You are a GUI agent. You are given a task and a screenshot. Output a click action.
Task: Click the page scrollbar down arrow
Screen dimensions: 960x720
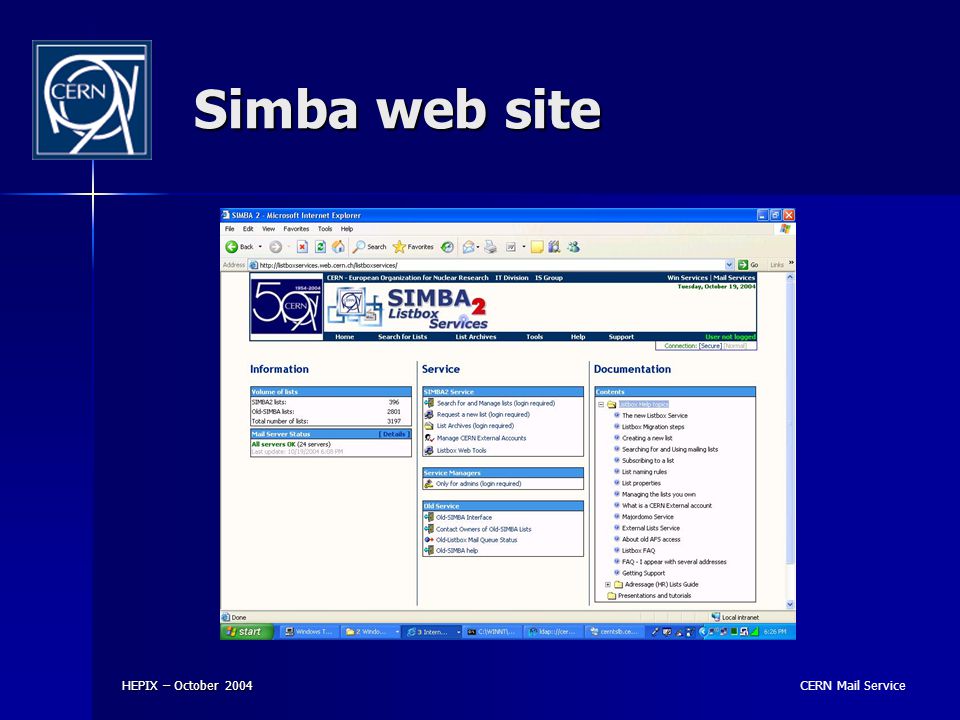(789, 604)
